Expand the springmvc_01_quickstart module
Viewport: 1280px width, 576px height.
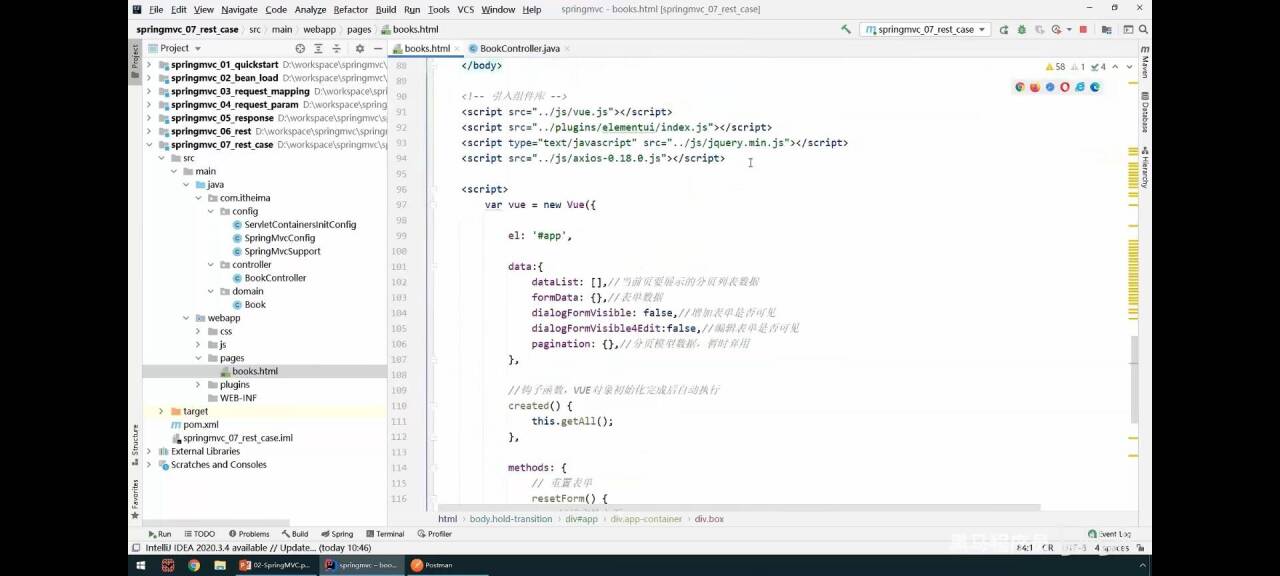tap(149, 64)
